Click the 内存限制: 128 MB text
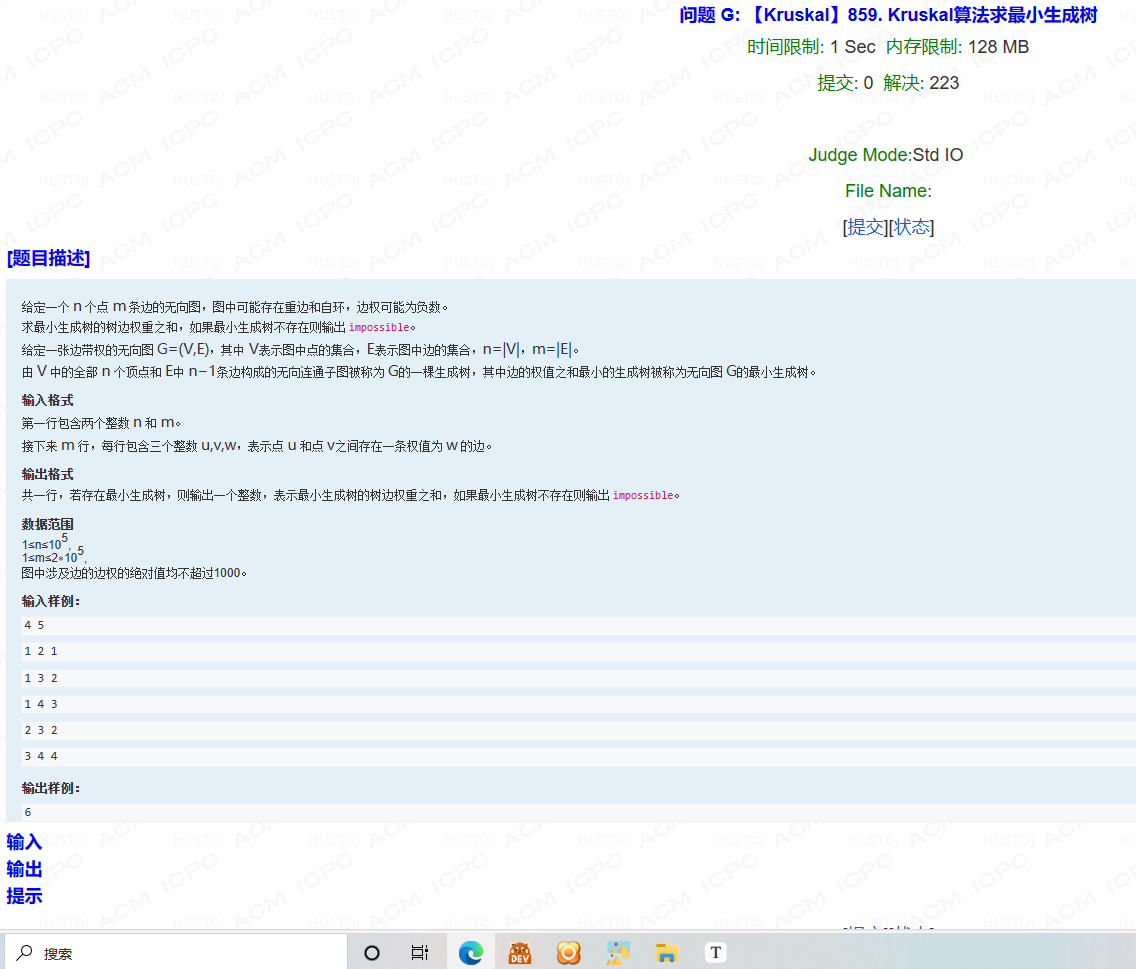This screenshot has width=1136, height=969. (957, 47)
